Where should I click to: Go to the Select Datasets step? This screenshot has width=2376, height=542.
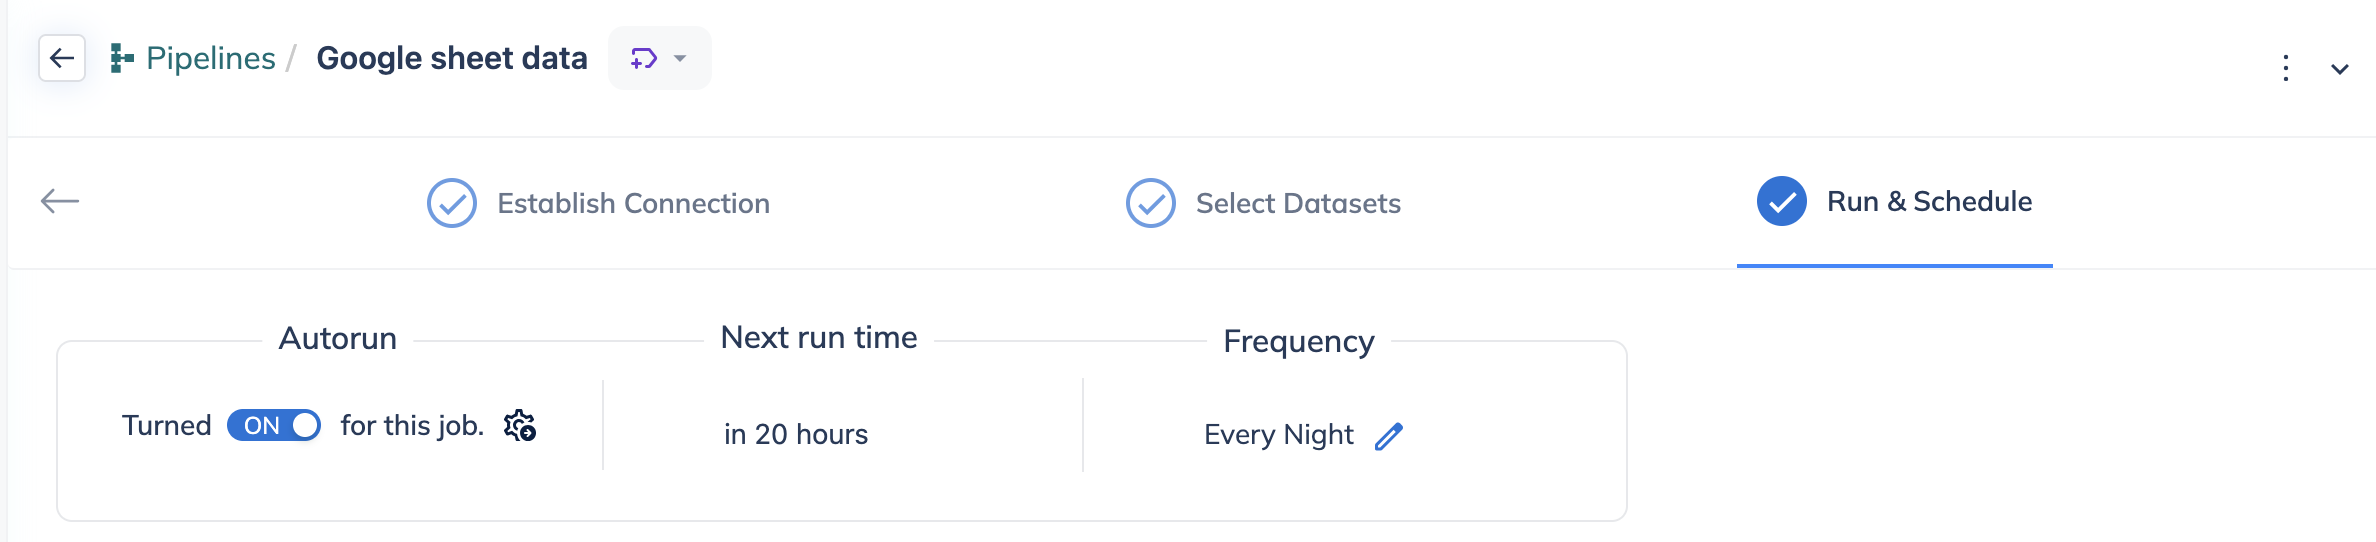tap(1298, 203)
